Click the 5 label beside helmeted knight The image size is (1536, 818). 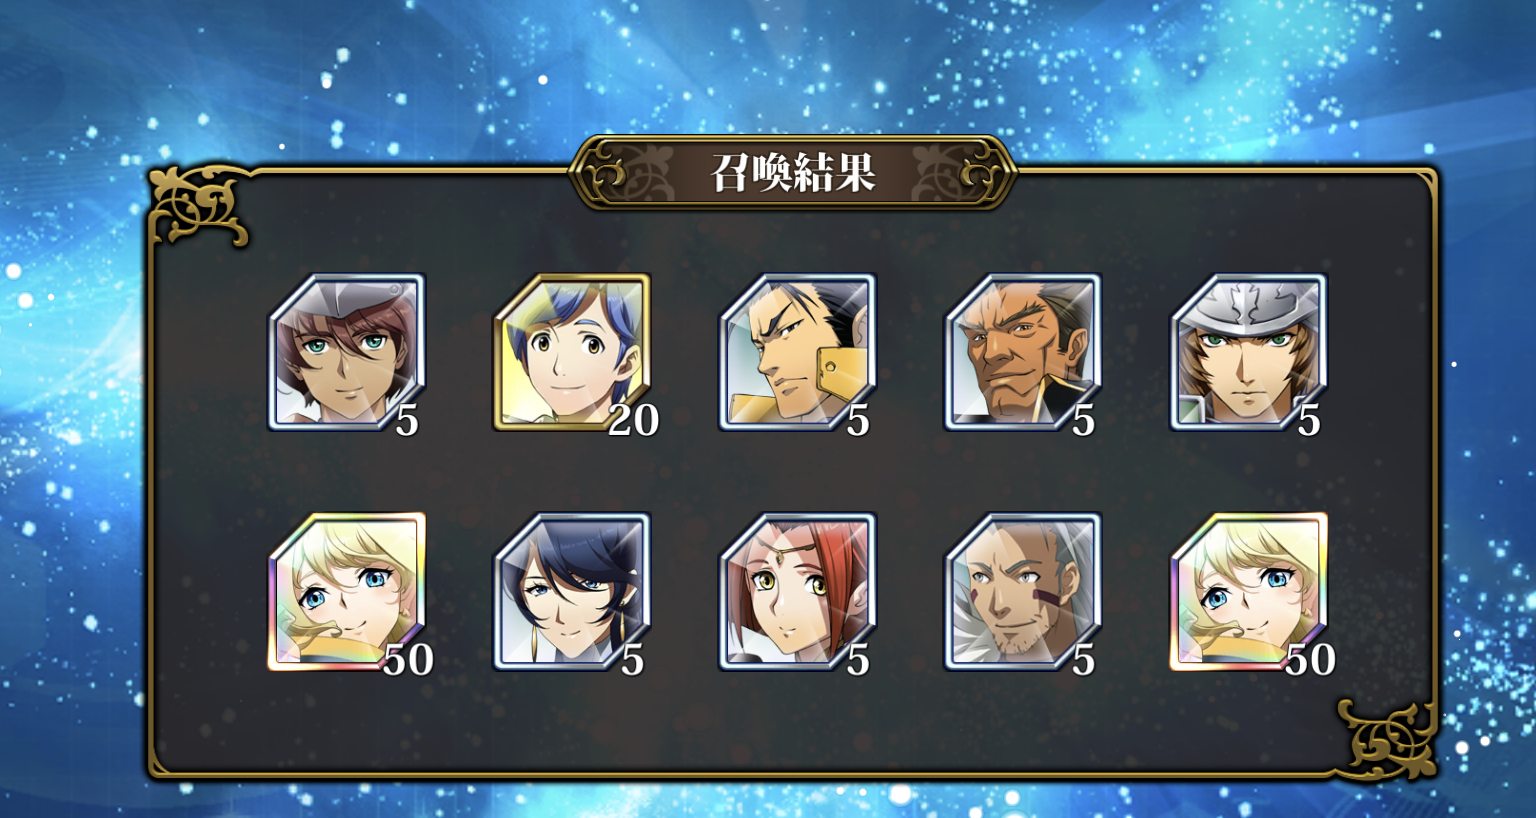pyautogui.click(x=1309, y=420)
